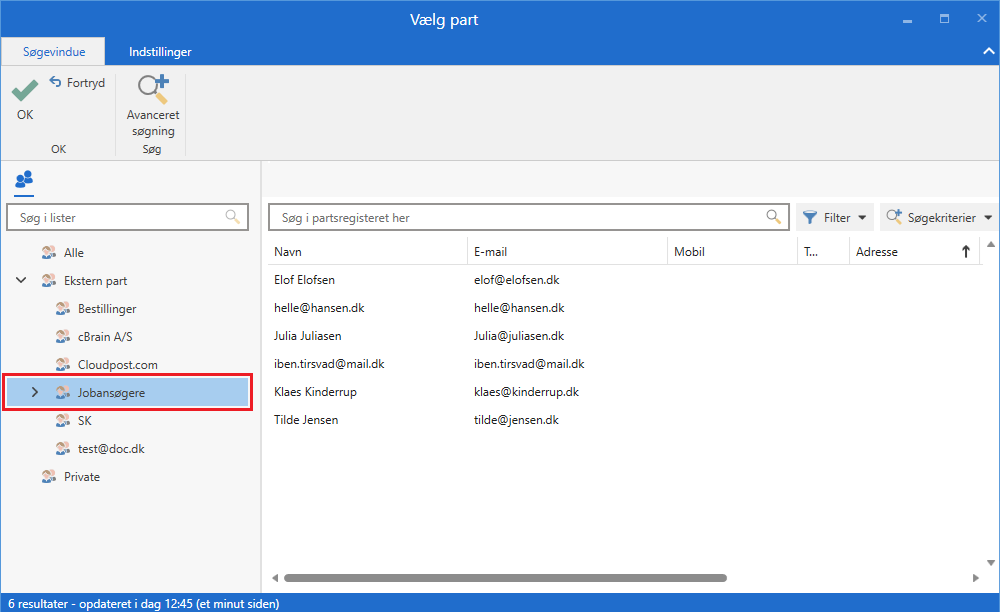
Task: Click search icon in partsregisteret field
Action: tap(773, 217)
